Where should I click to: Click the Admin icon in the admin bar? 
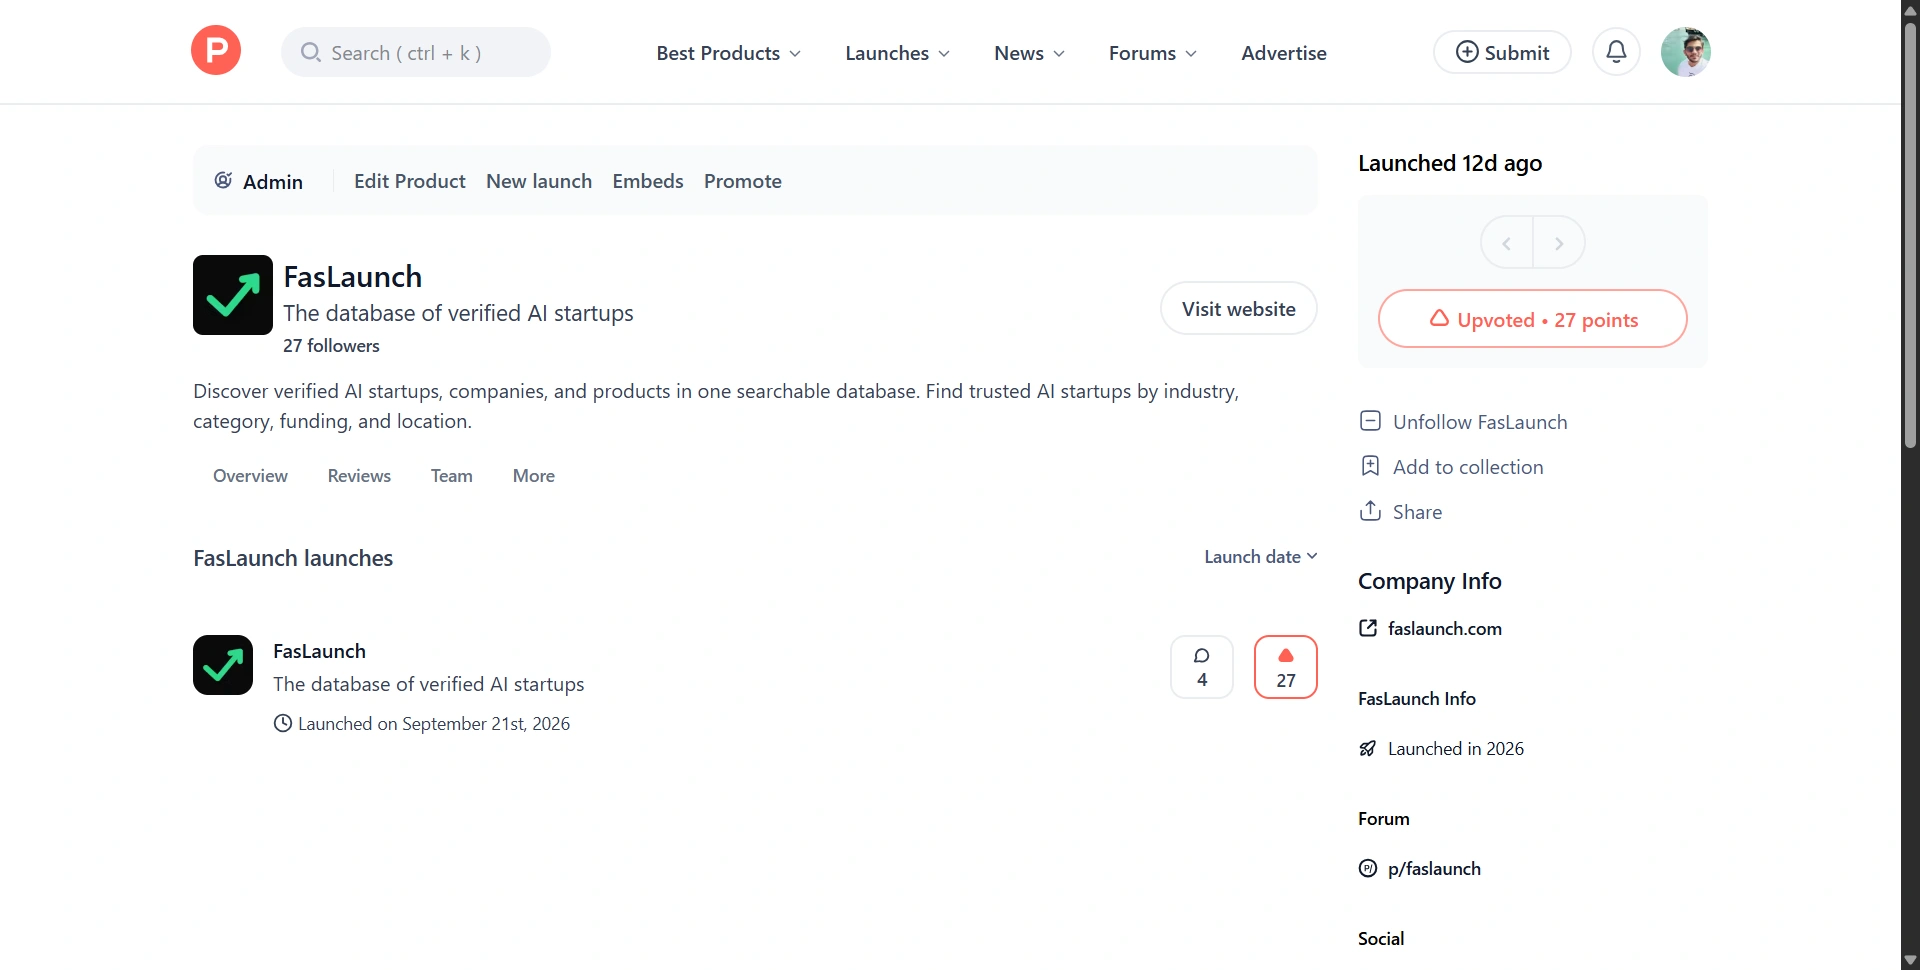coord(224,181)
